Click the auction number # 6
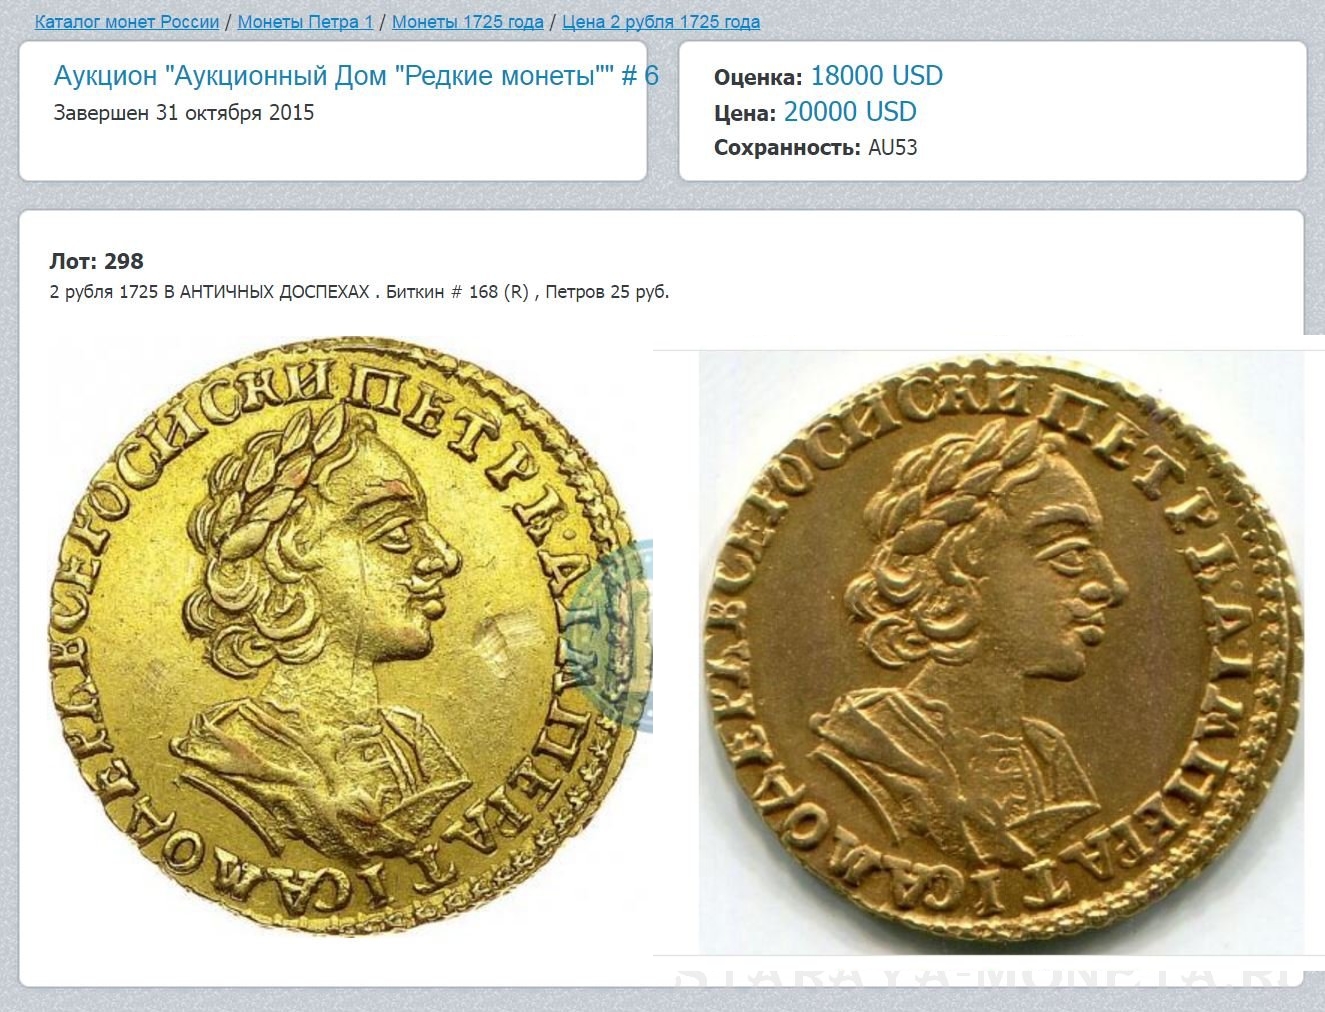Image resolution: width=1325 pixels, height=1012 pixels. [640, 76]
